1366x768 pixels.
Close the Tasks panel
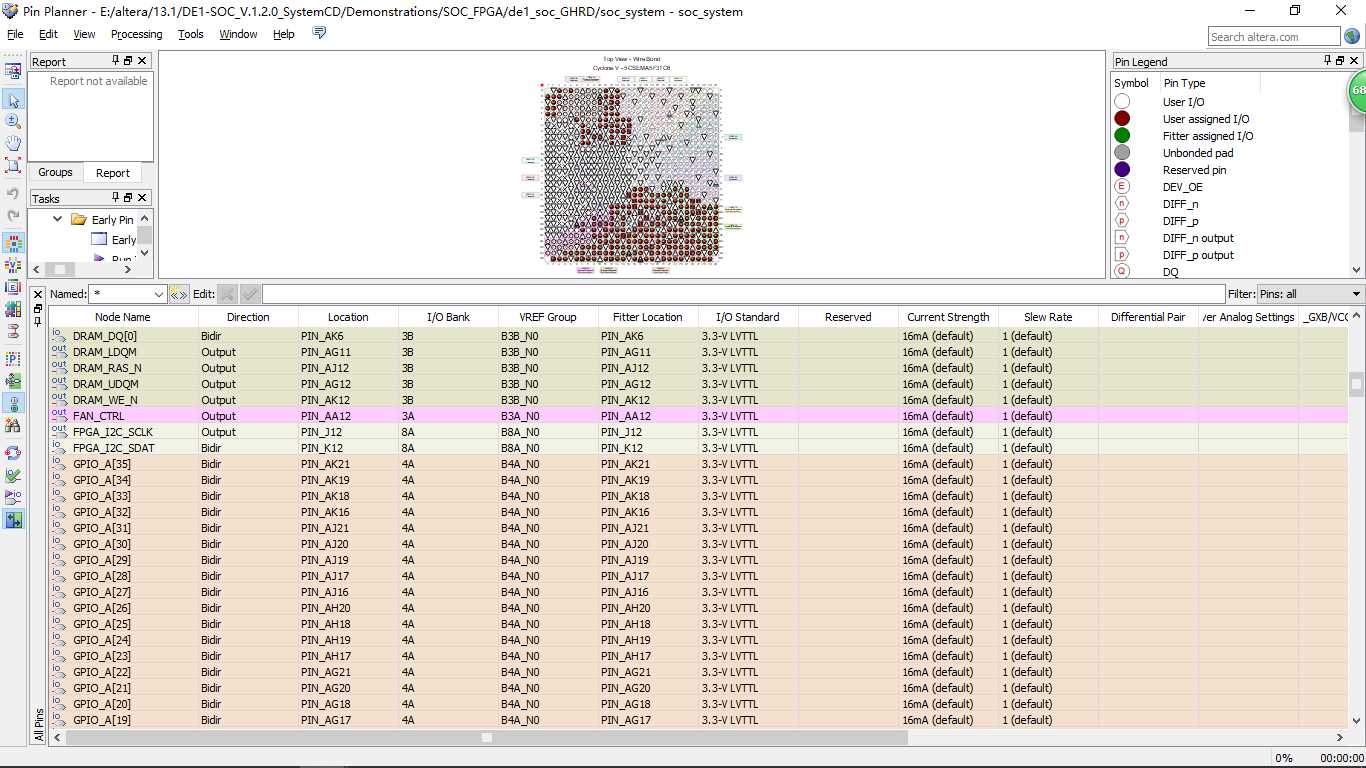coord(142,198)
